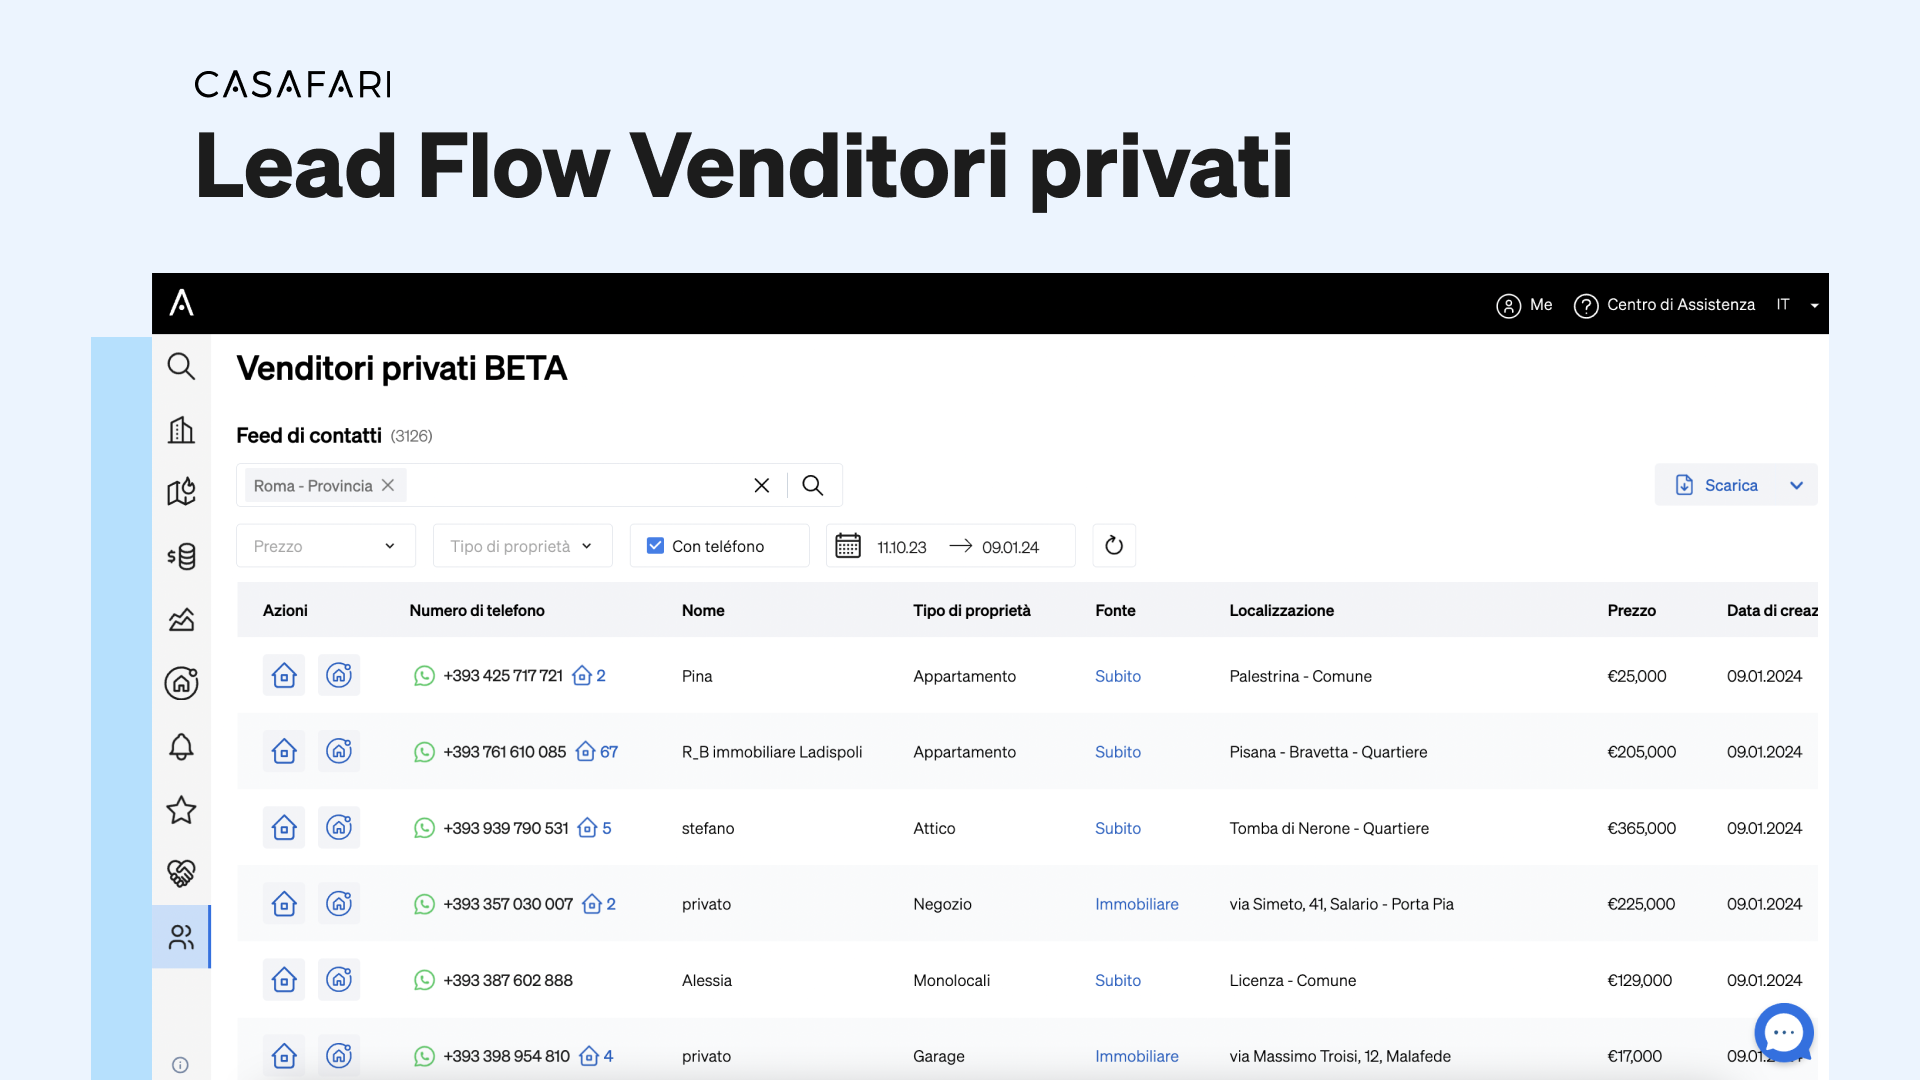Click the info icon at sidebar bottom
Image resolution: width=1920 pixels, height=1080 pixels.
(x=180, y=1065)
